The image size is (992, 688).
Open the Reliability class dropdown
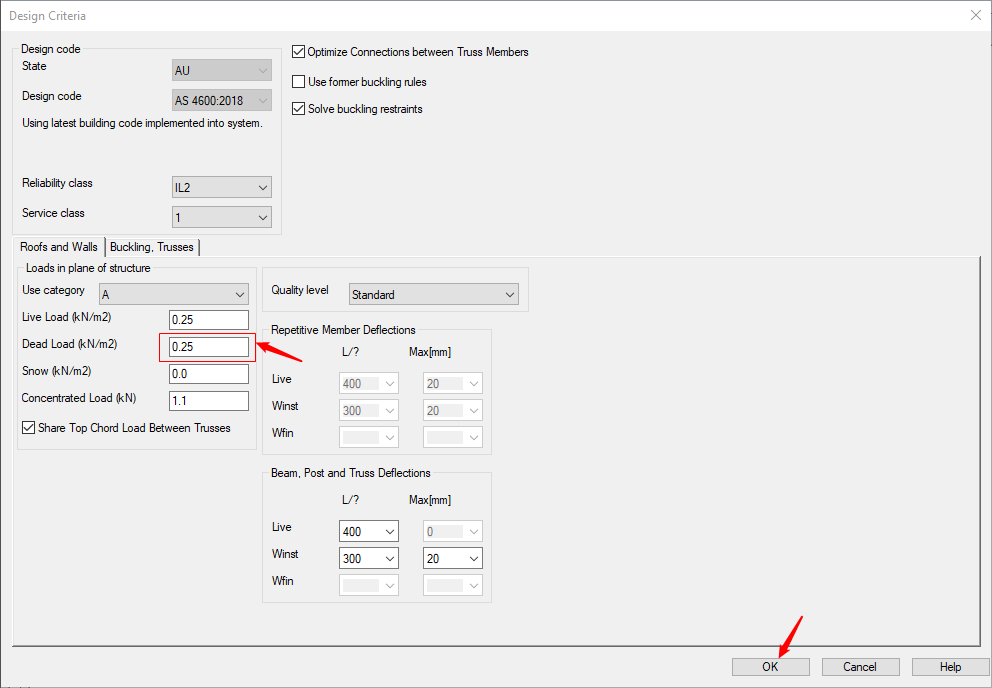tap(221, 188)
